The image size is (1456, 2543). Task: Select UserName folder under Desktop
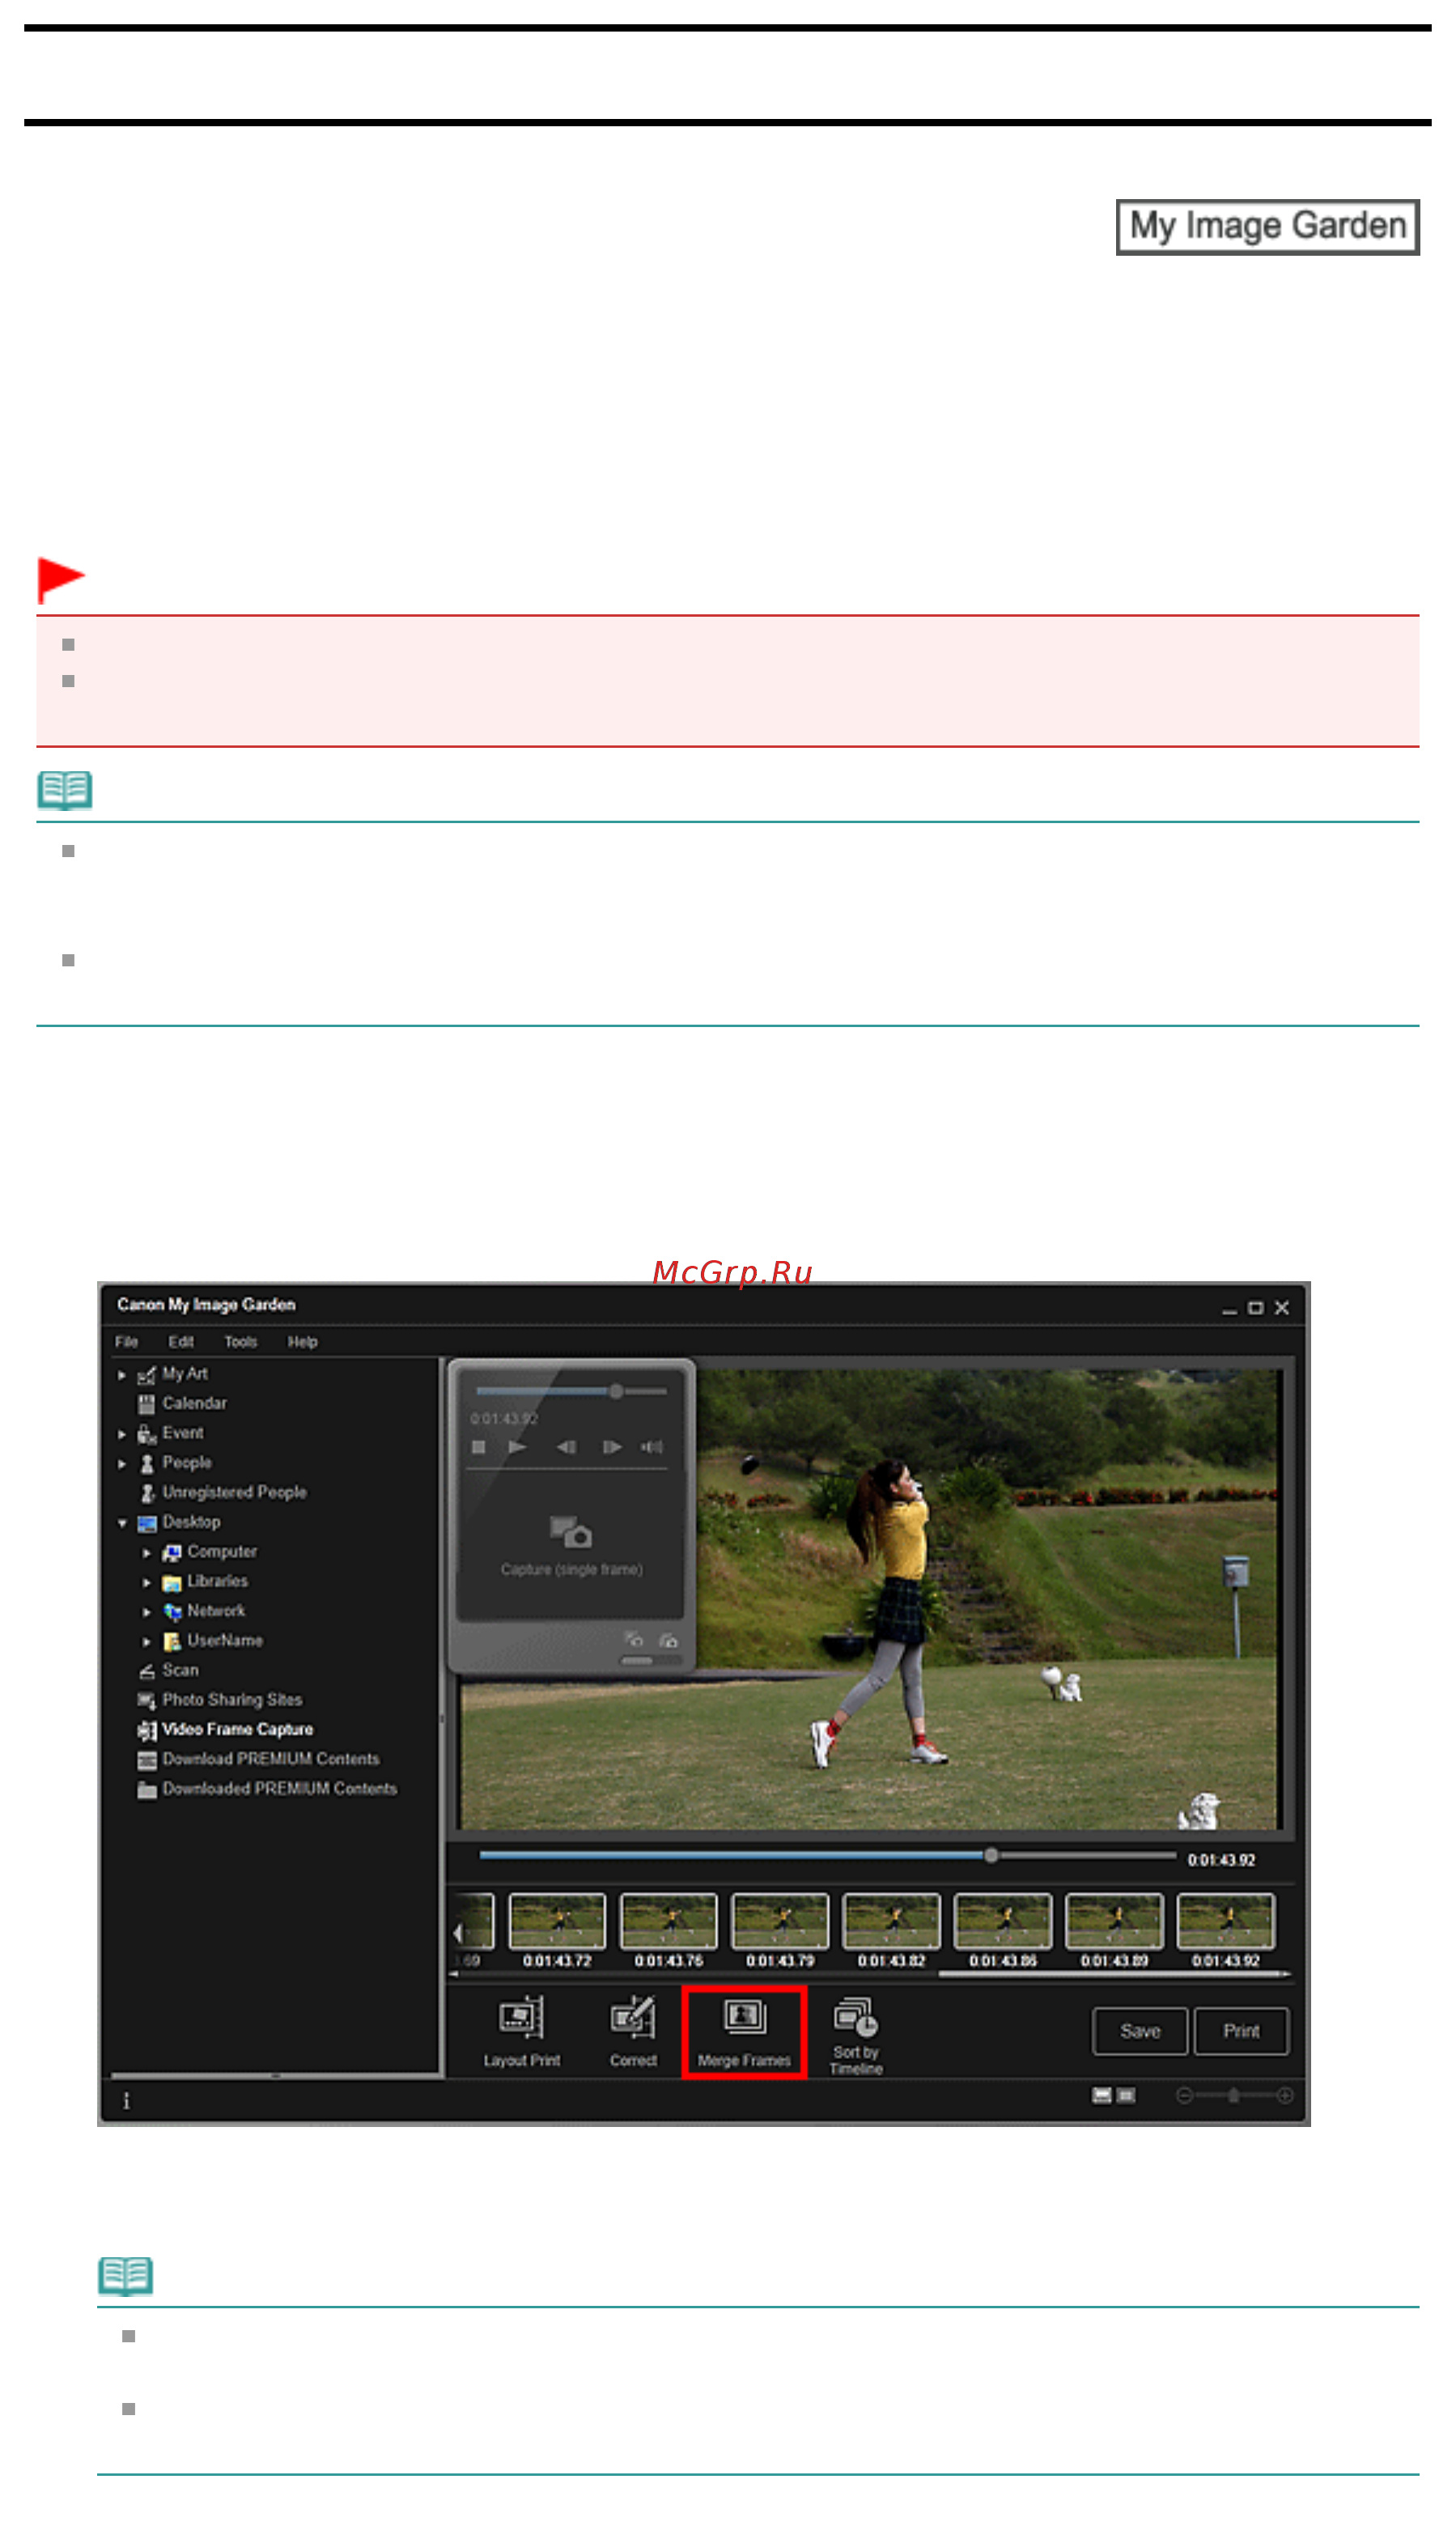point(212,1641)
